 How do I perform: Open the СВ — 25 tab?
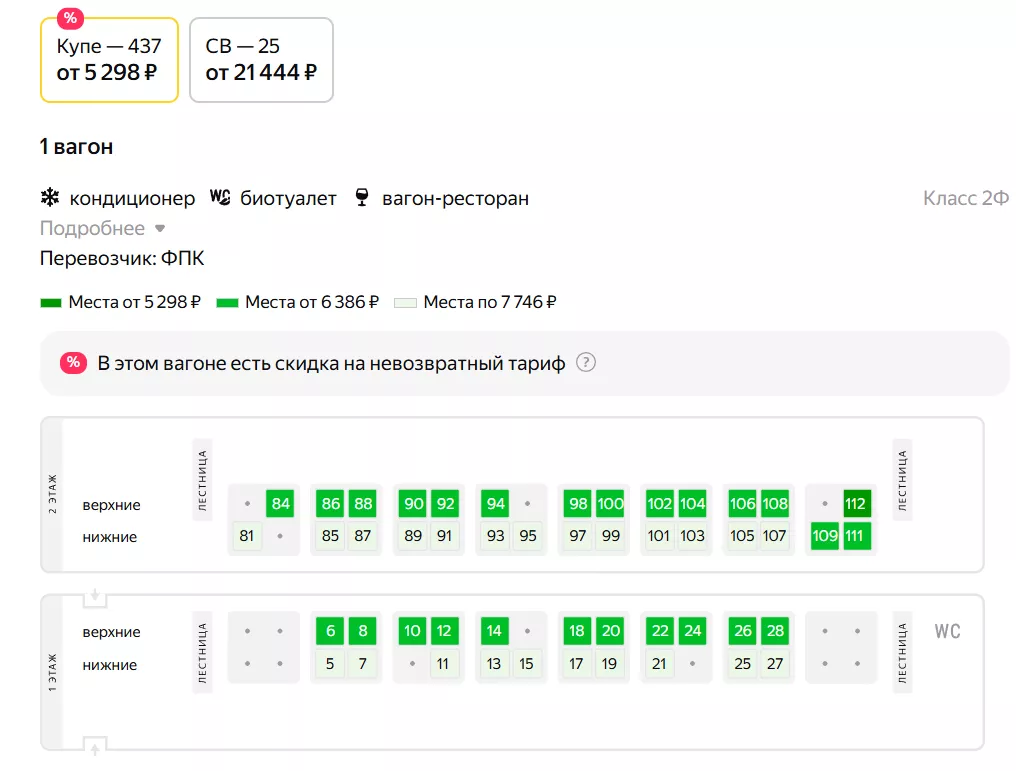coord(261,60)
